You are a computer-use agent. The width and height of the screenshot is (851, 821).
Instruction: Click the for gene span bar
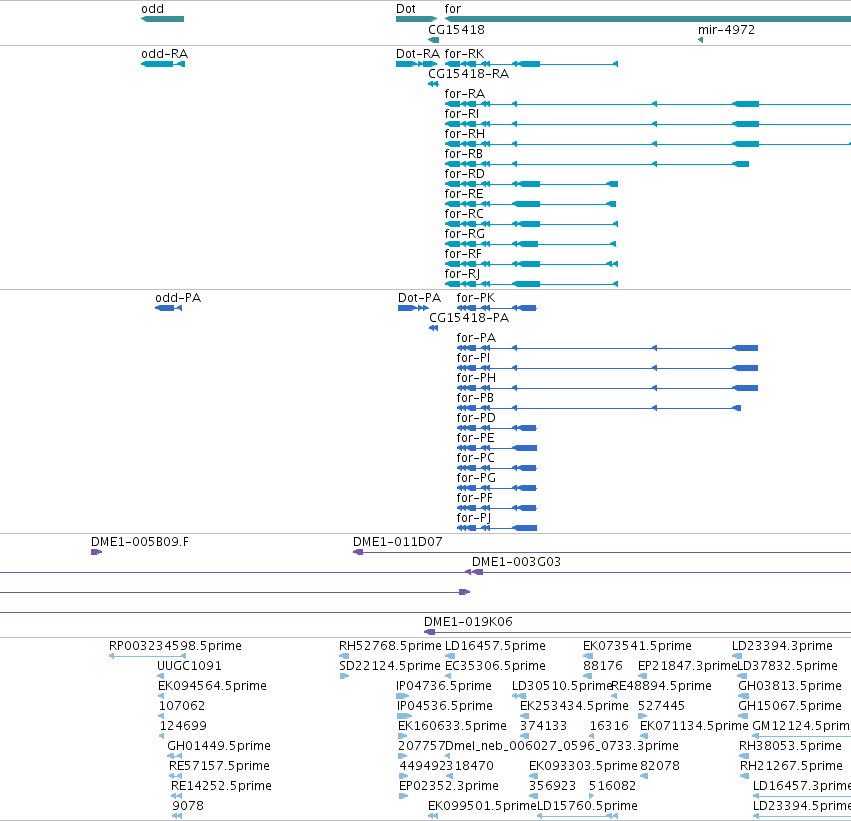click(x=647, y=19)
